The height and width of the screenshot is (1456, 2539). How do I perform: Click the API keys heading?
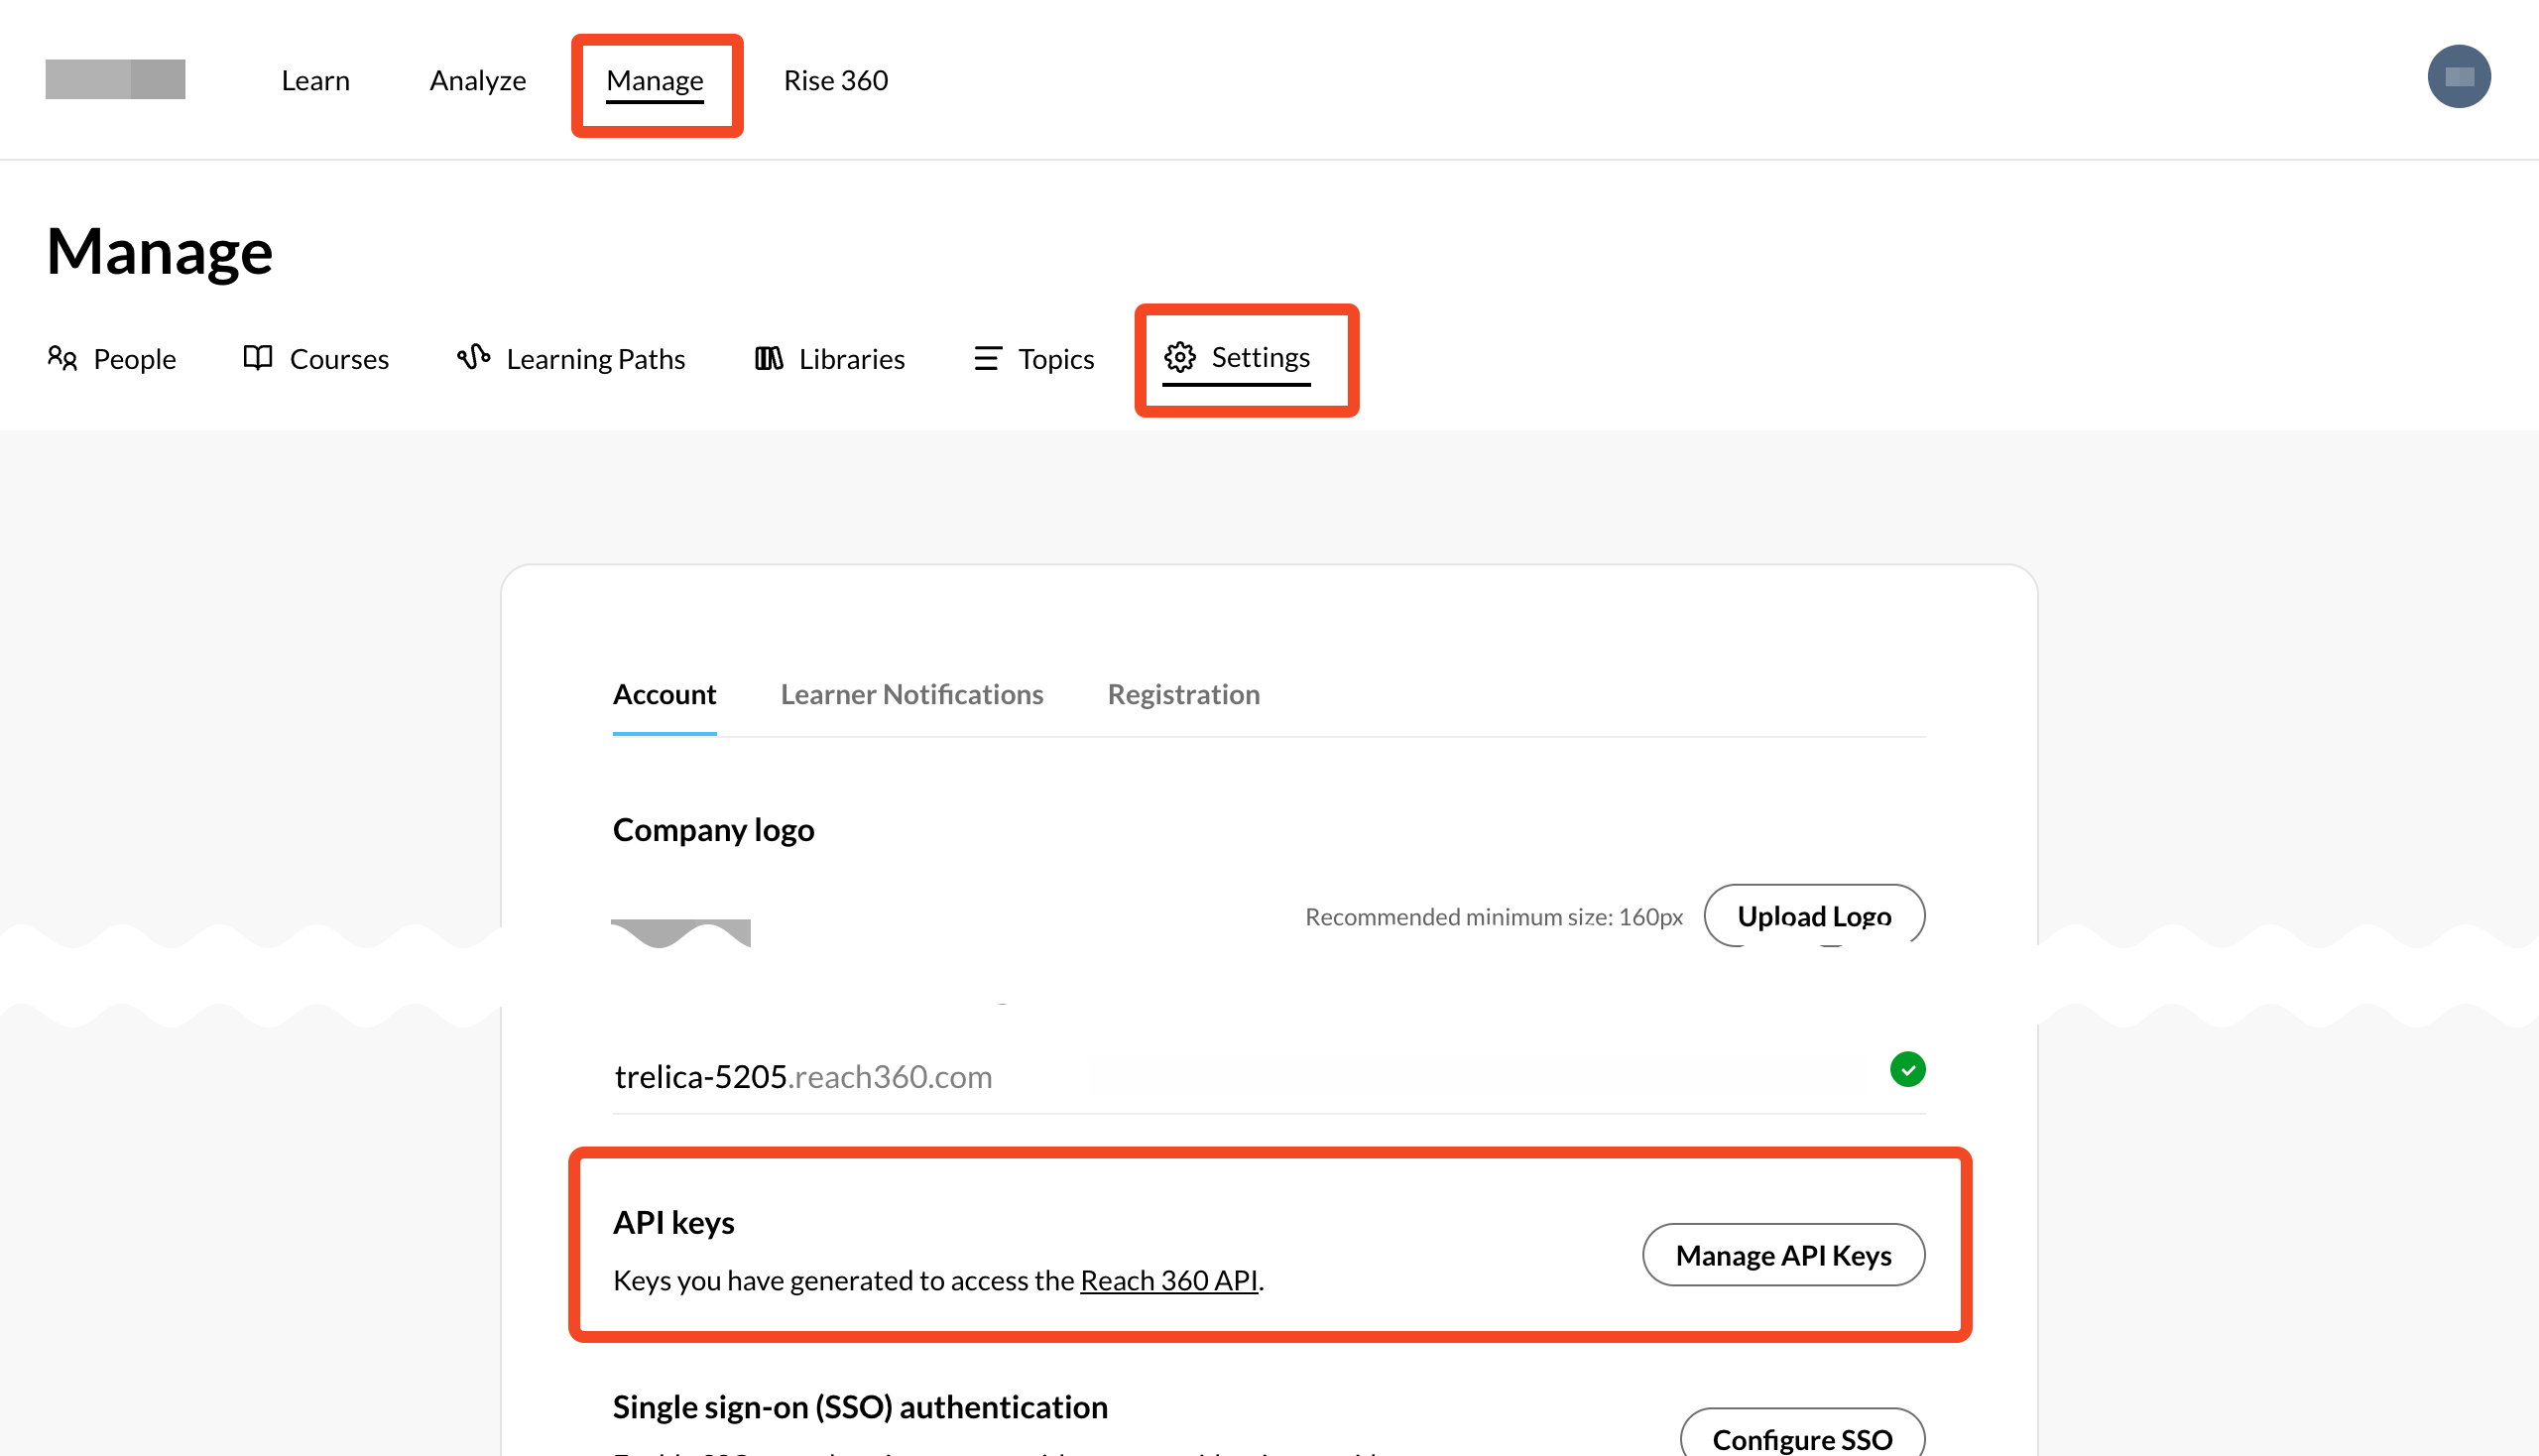(x=674, y=1222)
